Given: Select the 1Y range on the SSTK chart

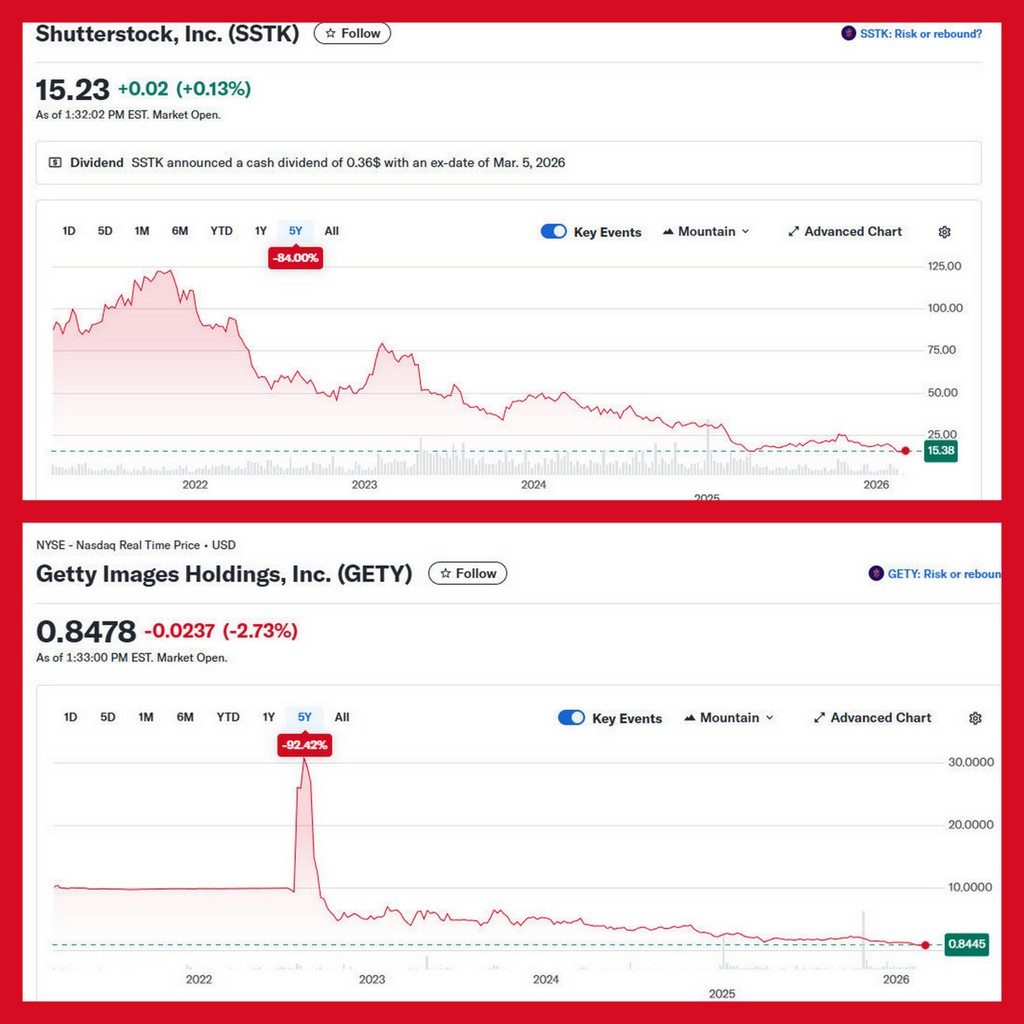Looking at the screenshot, I should tap(260, 231).
